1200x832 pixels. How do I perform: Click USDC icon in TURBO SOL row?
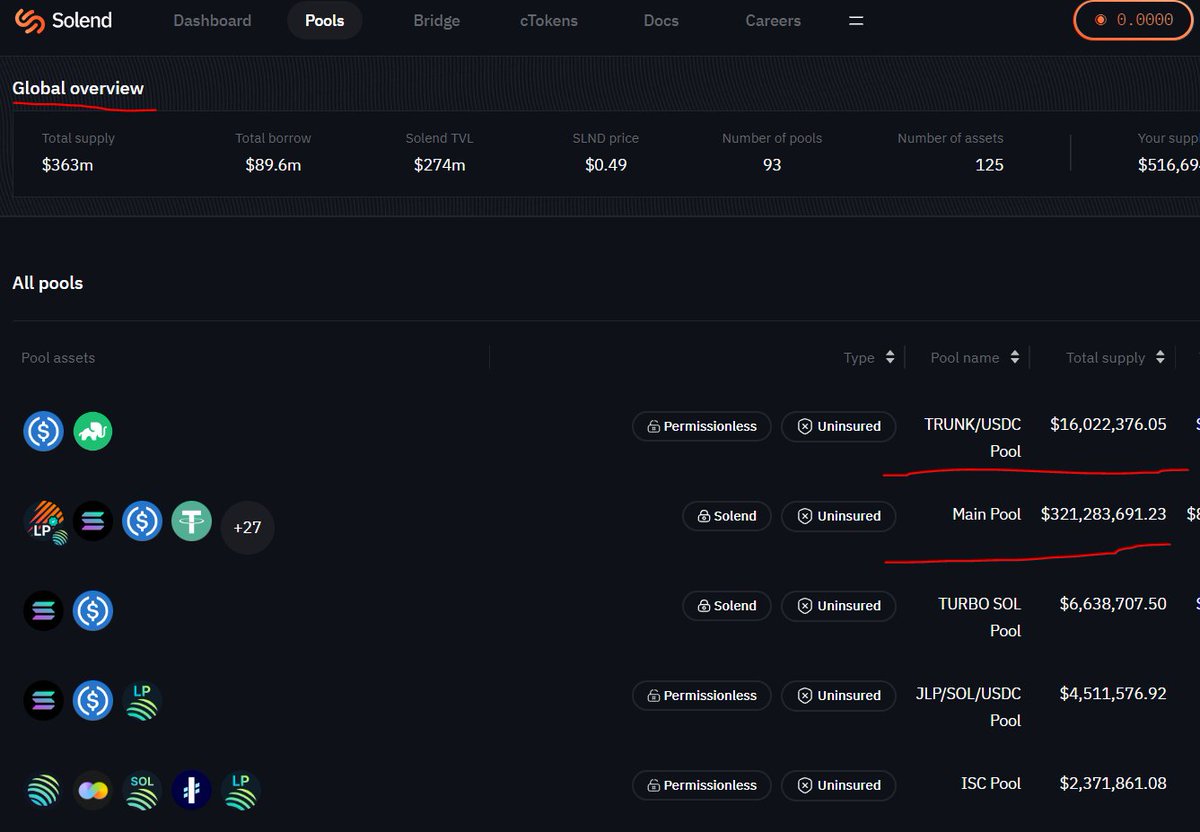pyautogui.click(x=93, y=611)
